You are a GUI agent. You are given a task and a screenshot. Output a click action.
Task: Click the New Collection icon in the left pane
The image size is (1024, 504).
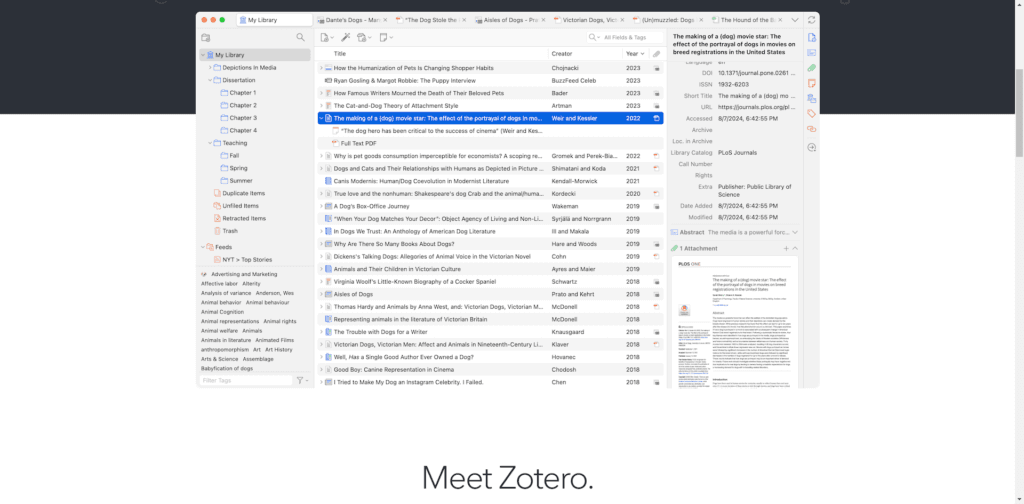[x=206, y=38]
